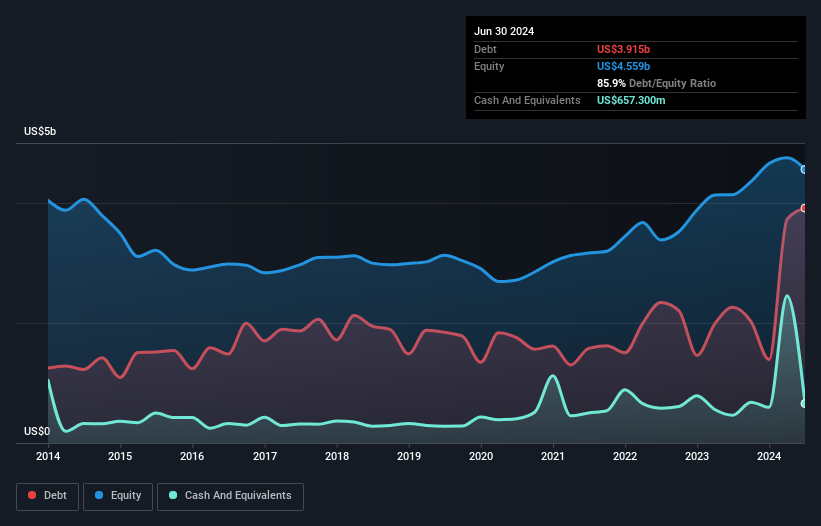This screenshot has width=821, height=526.
Task: Click the Jun 30 2024 tooltip date
Action: [504, 31]
